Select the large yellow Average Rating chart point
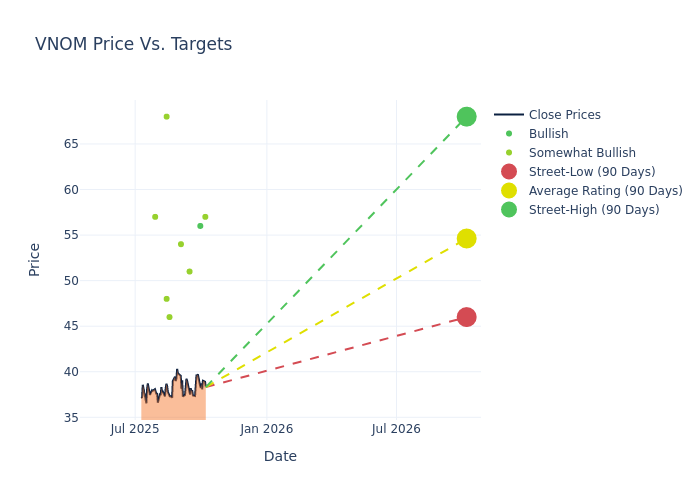Screen dimensions: 700x500 click(x=466, y=238)
